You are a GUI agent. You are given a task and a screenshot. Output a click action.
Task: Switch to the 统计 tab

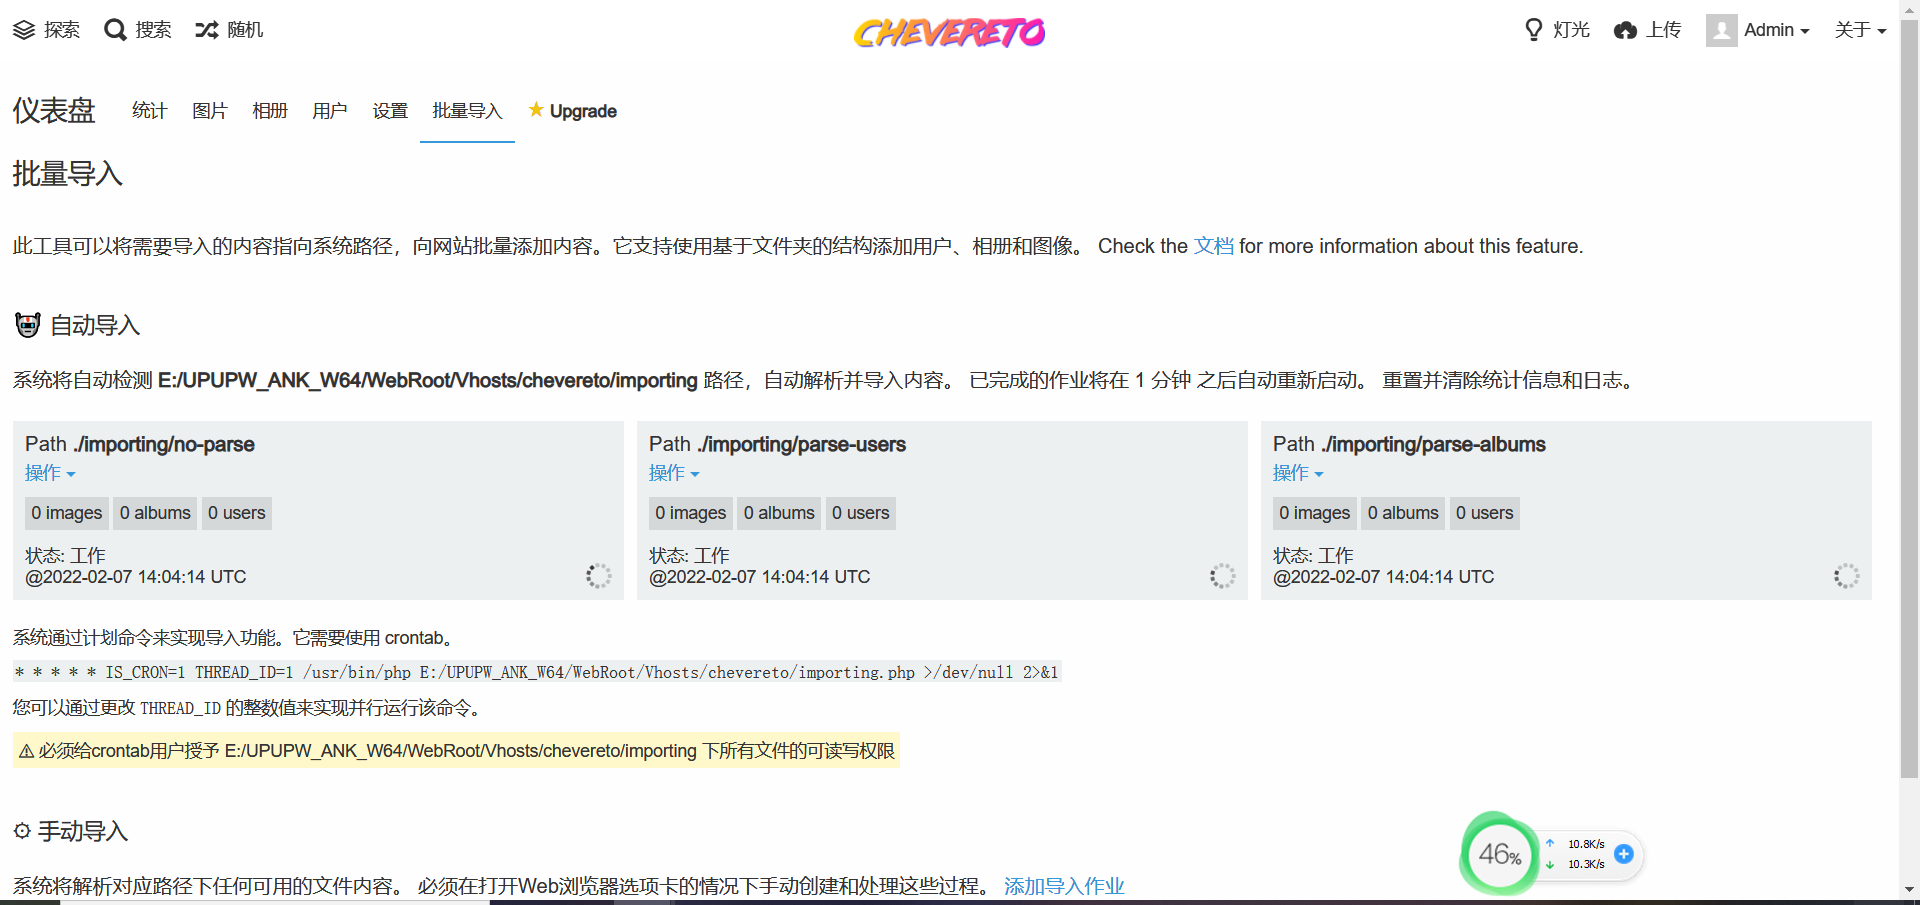pyautogui.click(x=149, y=111)
